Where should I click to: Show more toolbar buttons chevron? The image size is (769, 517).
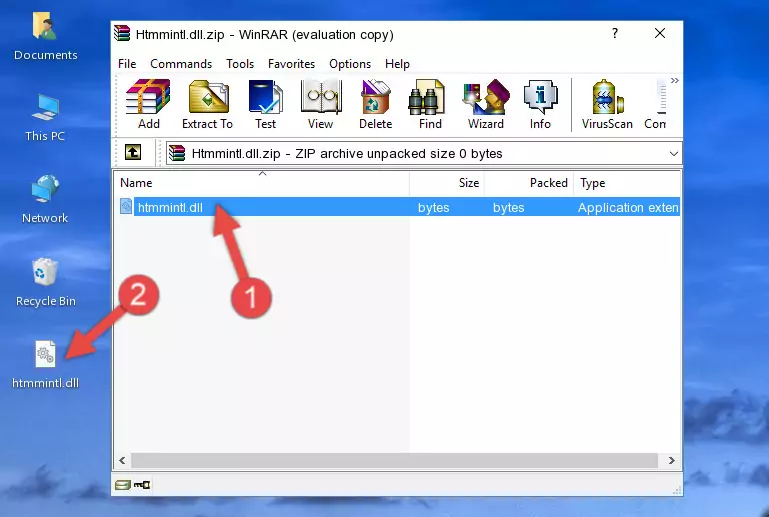[x=675, y=80]
